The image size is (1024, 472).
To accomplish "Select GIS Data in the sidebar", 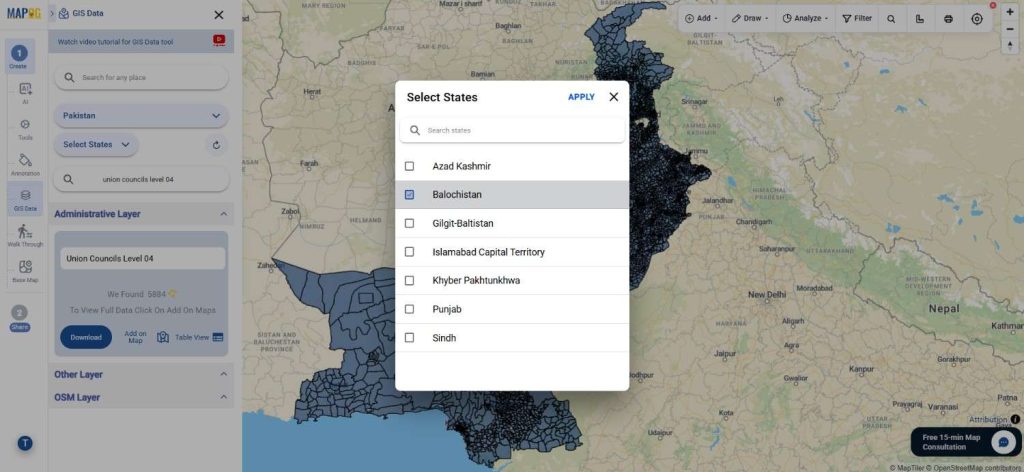I will (25, 200).
